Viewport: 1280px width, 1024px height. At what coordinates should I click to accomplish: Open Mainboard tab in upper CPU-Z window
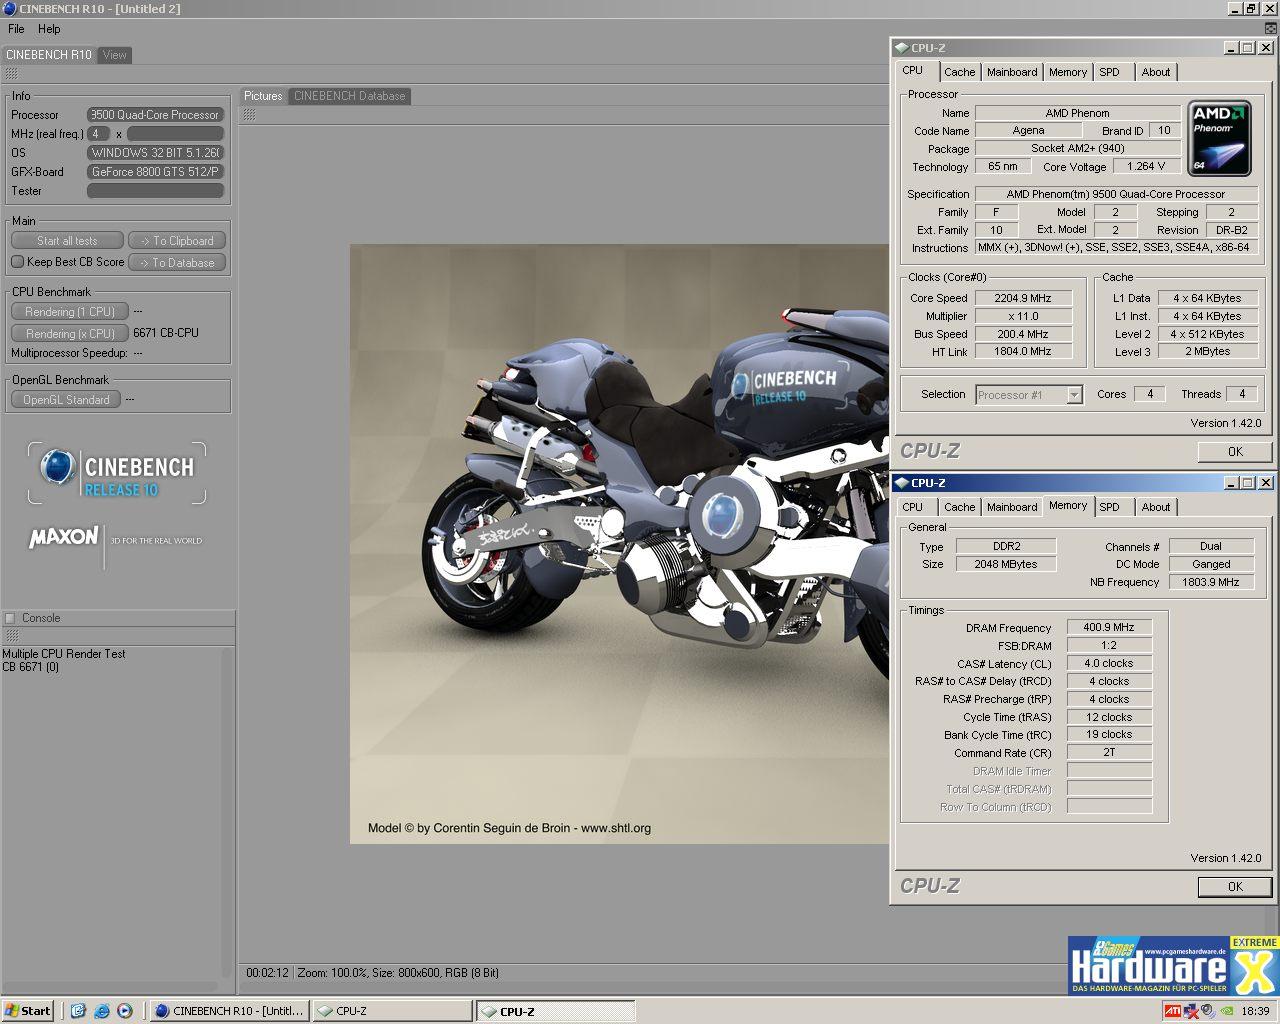point(1012,72)
